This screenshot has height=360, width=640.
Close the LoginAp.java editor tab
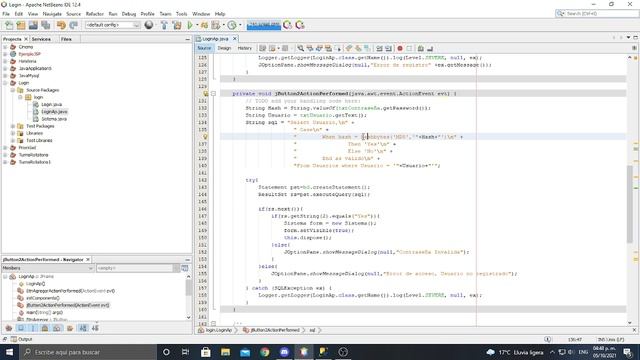click(235, 39)
